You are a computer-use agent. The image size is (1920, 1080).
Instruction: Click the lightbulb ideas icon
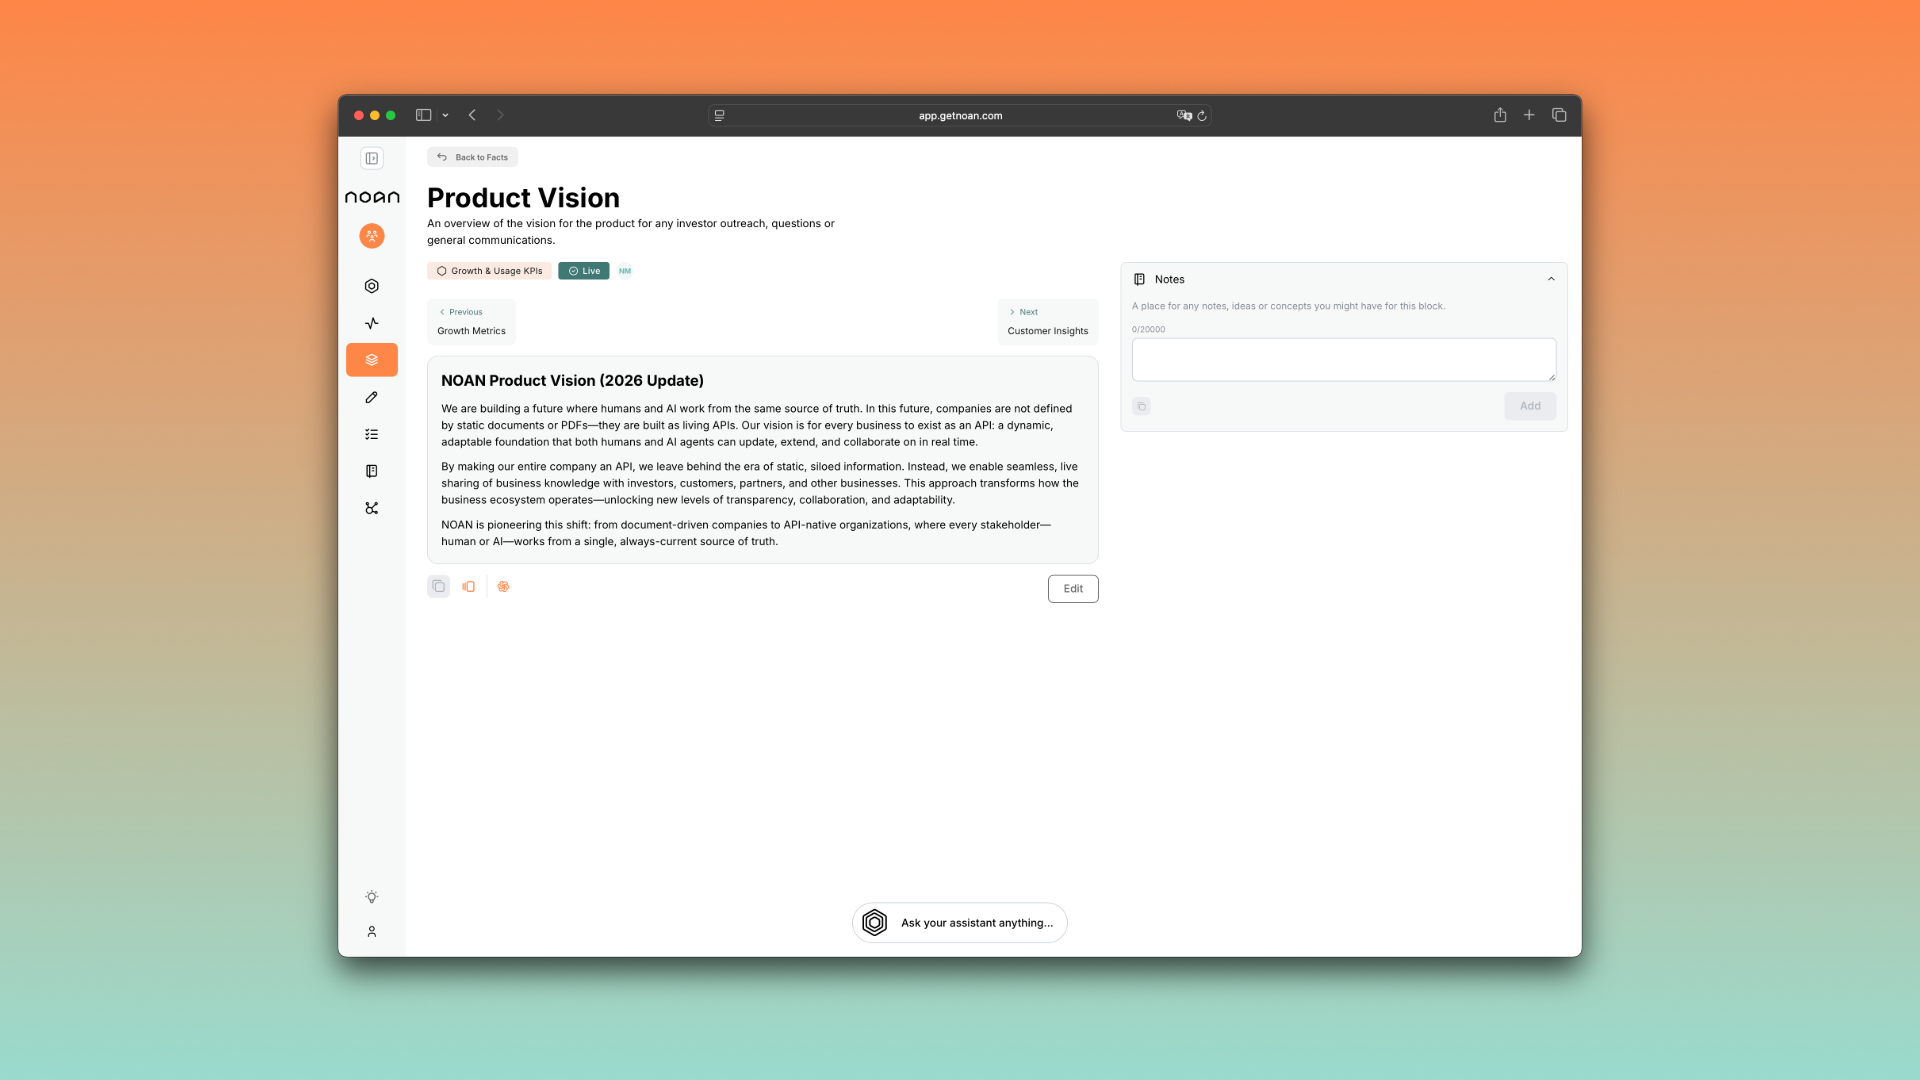coord(372,897)
